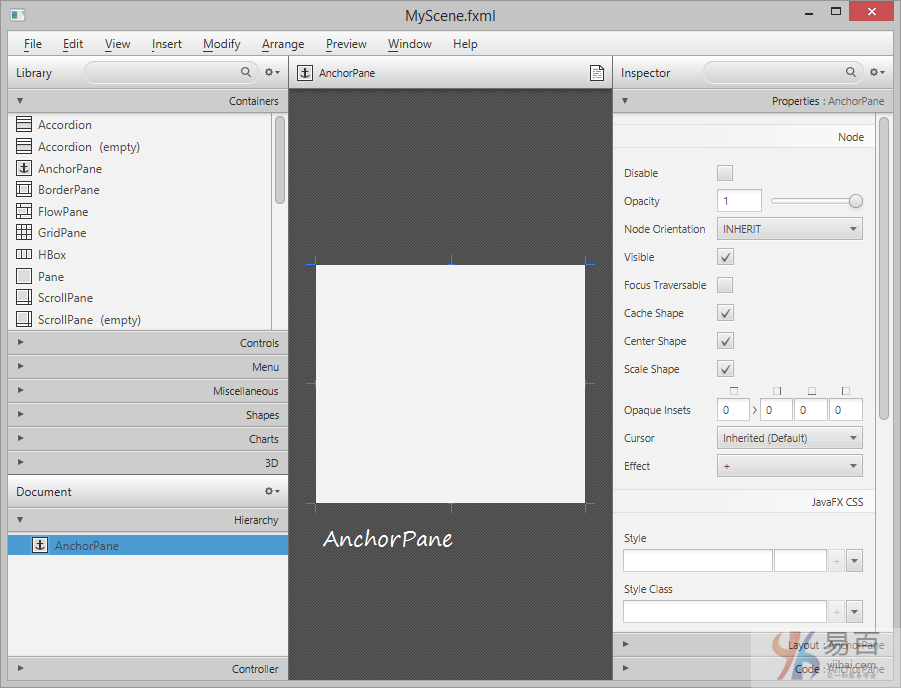The image size is (901, 688).
Task: Pick the FlowPane icon from Containers
Action: click(24, 212)
